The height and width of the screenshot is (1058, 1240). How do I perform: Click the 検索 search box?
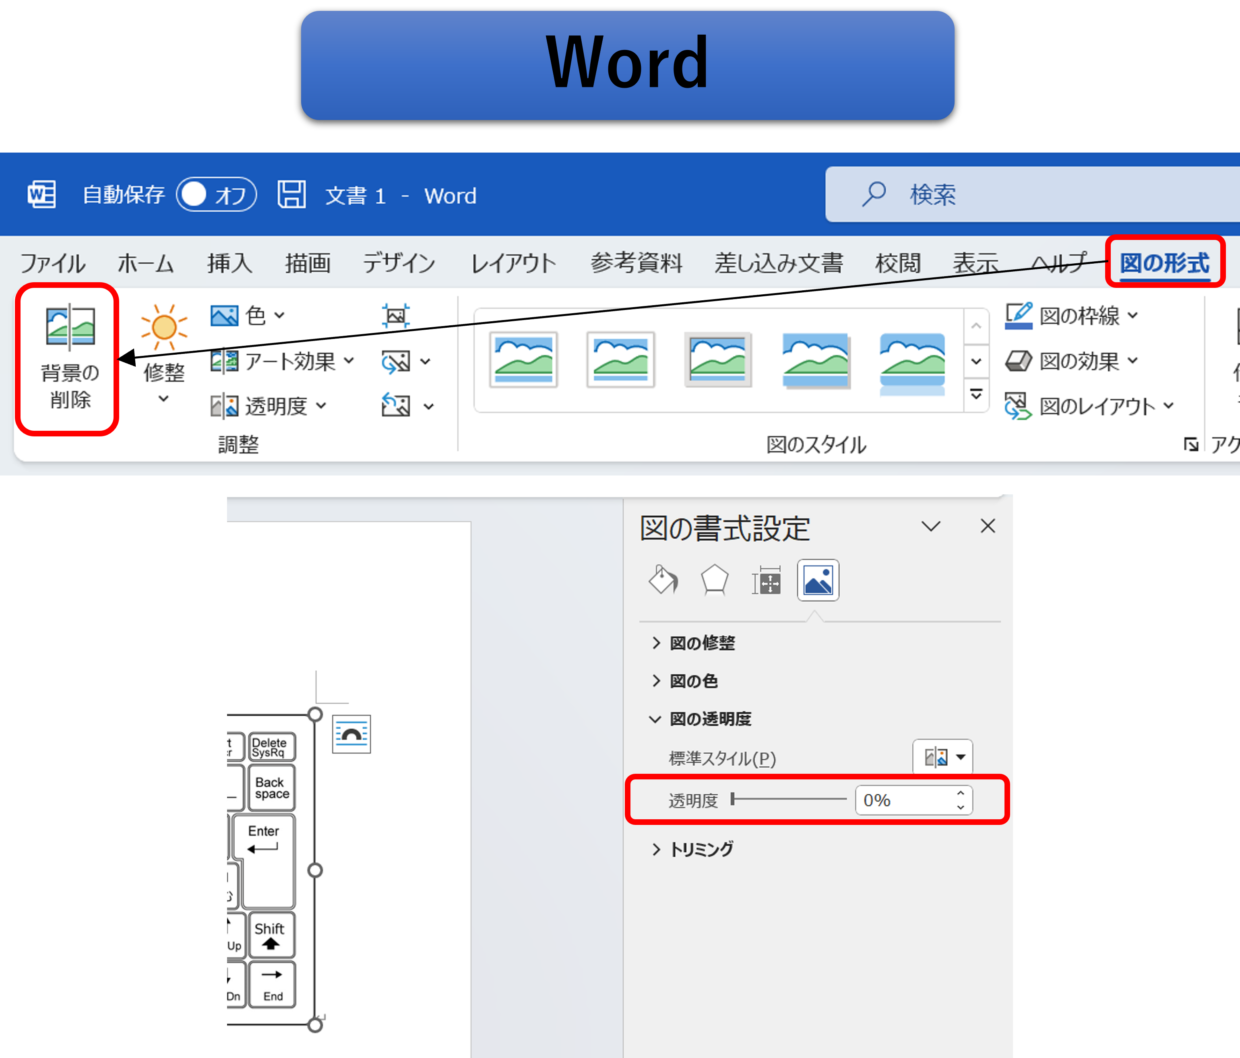tap(1032, 194)
